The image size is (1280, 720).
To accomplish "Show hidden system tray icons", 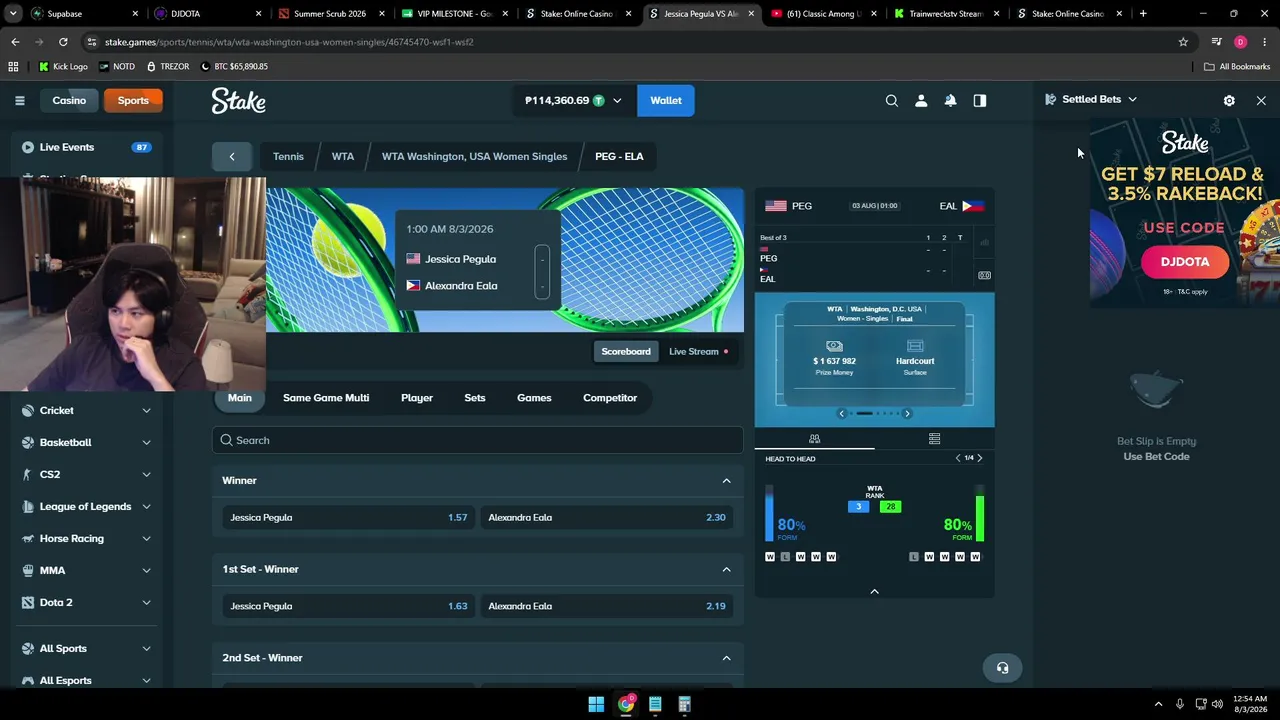I will (x=1159, y=704).
